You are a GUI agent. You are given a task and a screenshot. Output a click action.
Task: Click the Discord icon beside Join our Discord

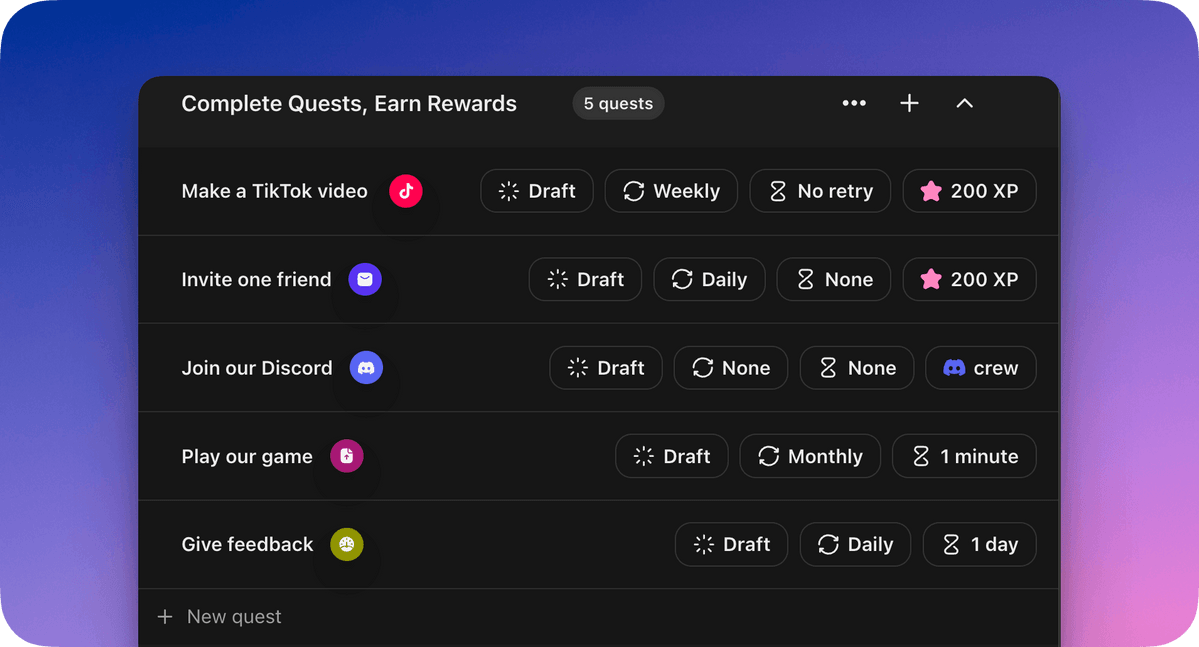click(x=366, y=368)
